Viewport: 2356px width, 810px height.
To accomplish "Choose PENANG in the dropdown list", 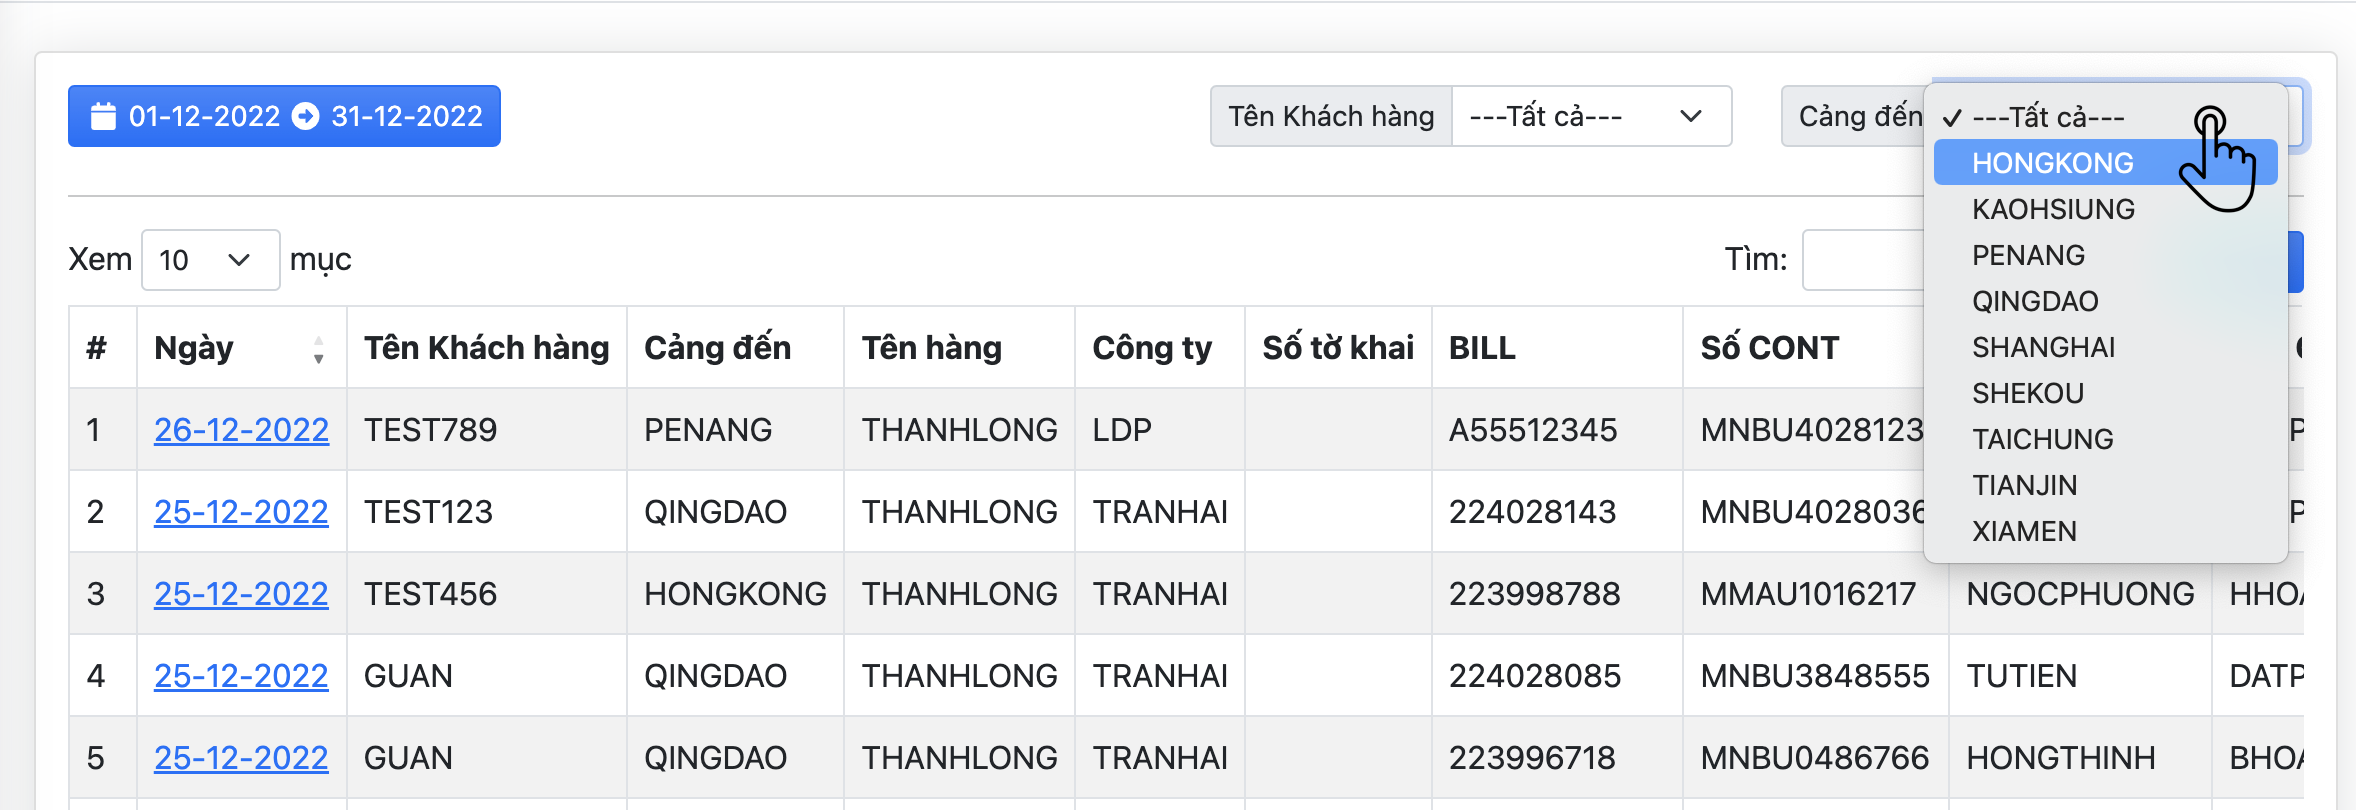I will coord(2028,255).
